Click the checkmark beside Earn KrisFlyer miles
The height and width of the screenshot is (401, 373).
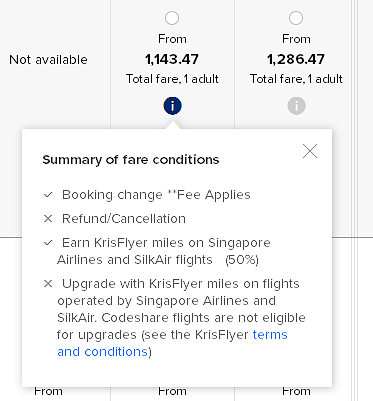48,243
